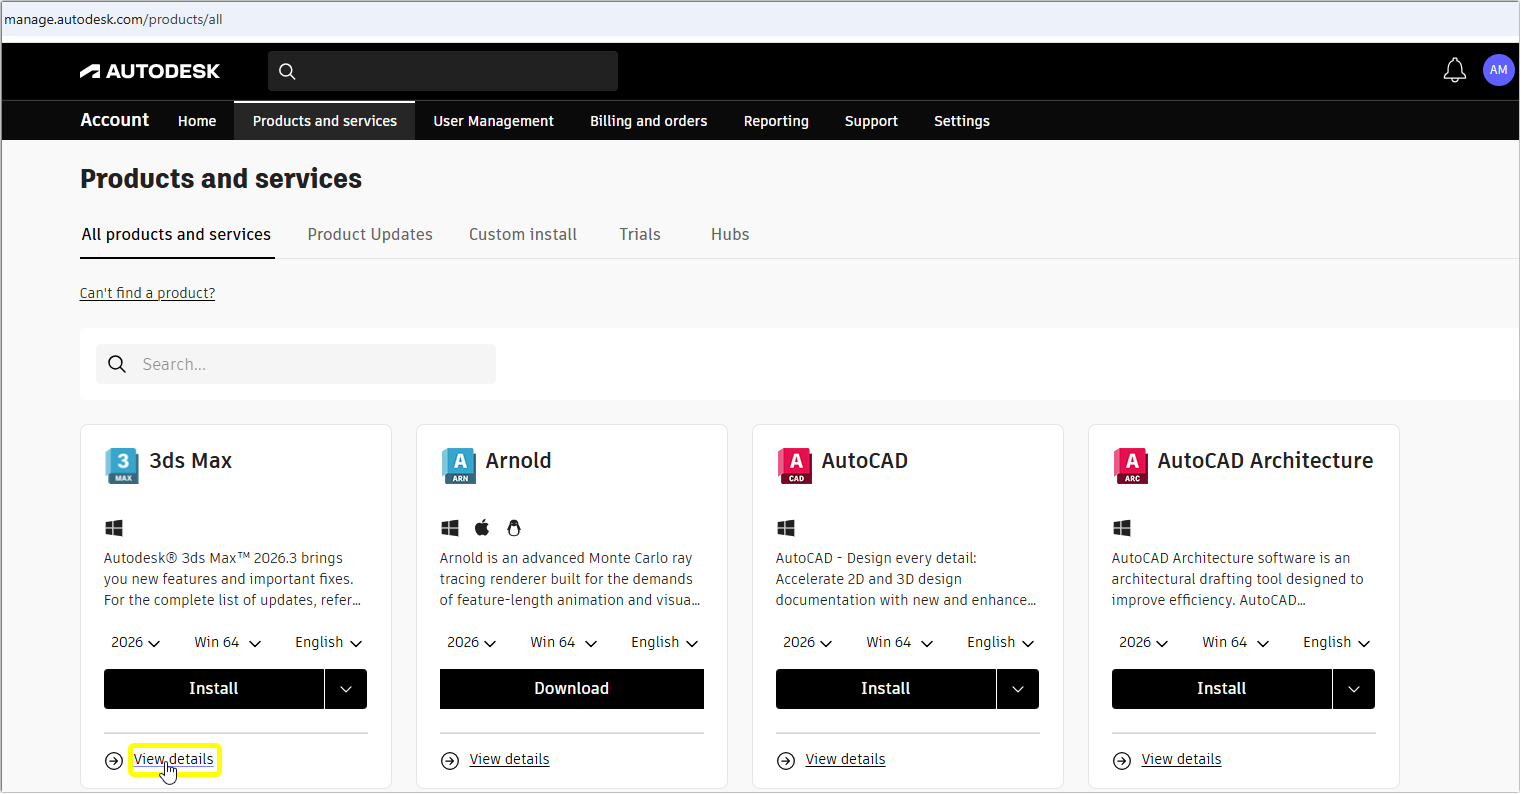The height and width of the screenshot is (794, 1521).
Task: Open notifications via the bell icon
Action: [x=1454, y=70]
